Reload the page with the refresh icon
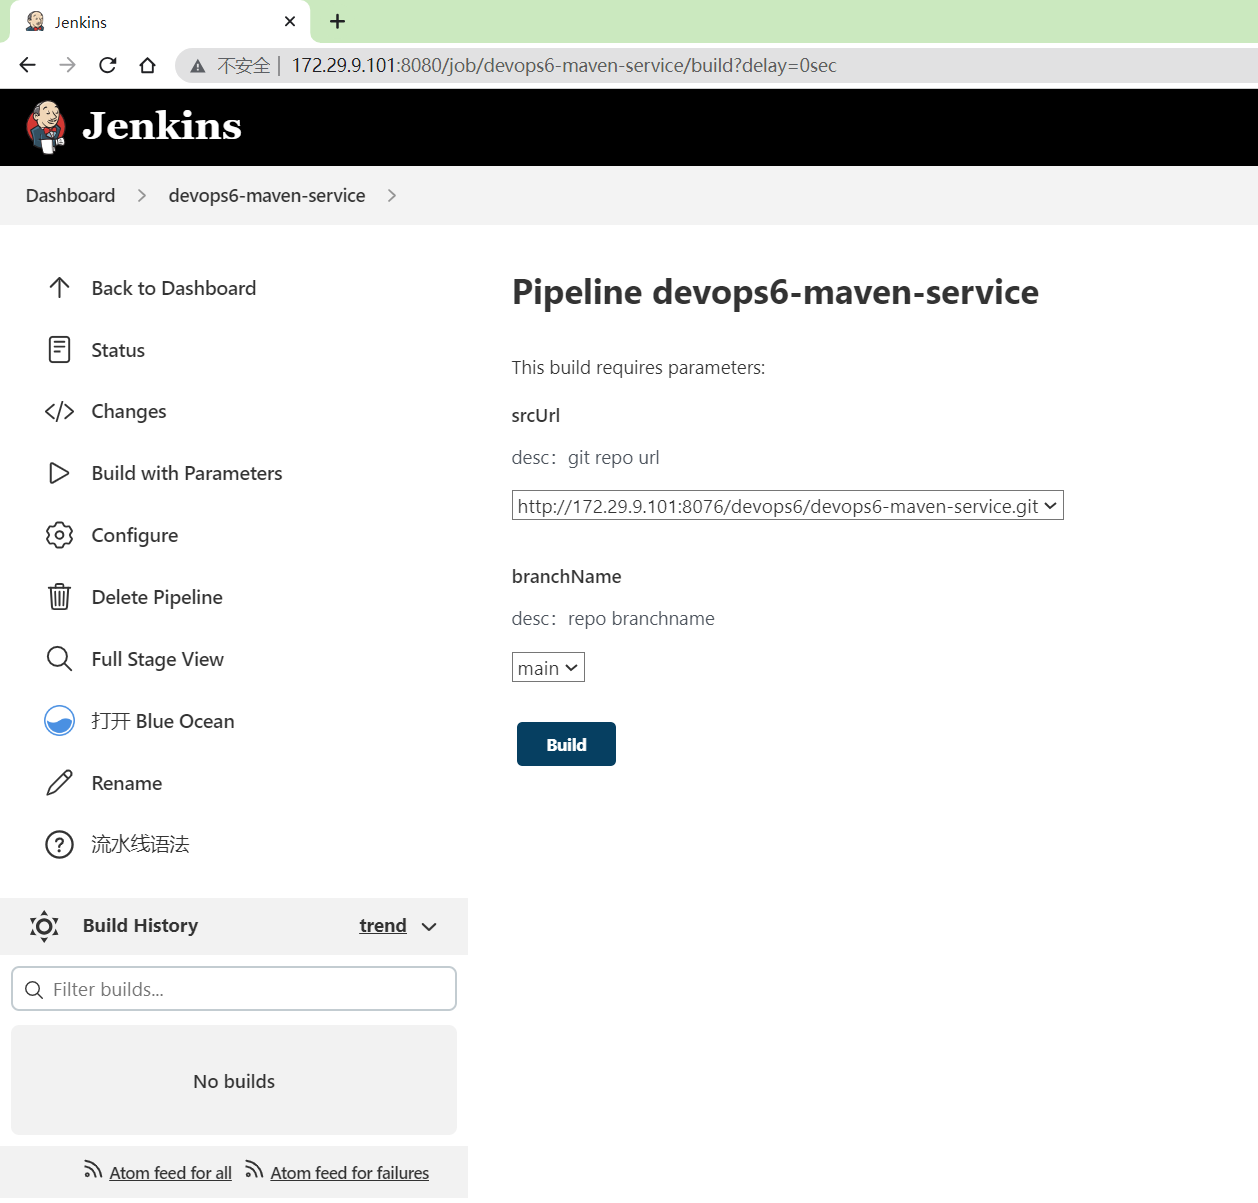This screenshot has height=1203, width=1258. click(107, 65)
